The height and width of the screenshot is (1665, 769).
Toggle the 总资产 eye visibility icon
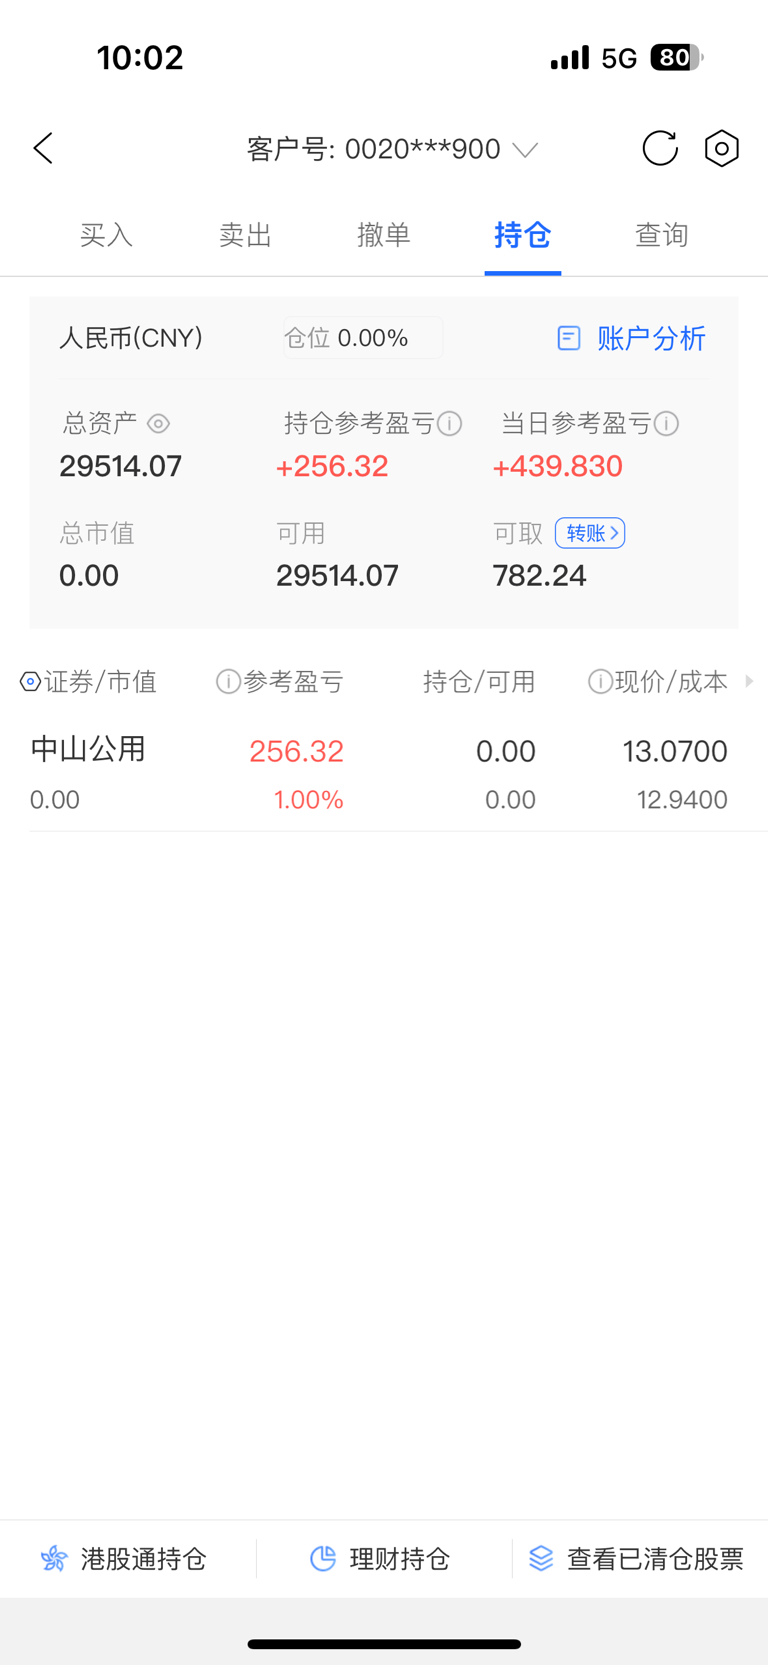coord(158,424)
